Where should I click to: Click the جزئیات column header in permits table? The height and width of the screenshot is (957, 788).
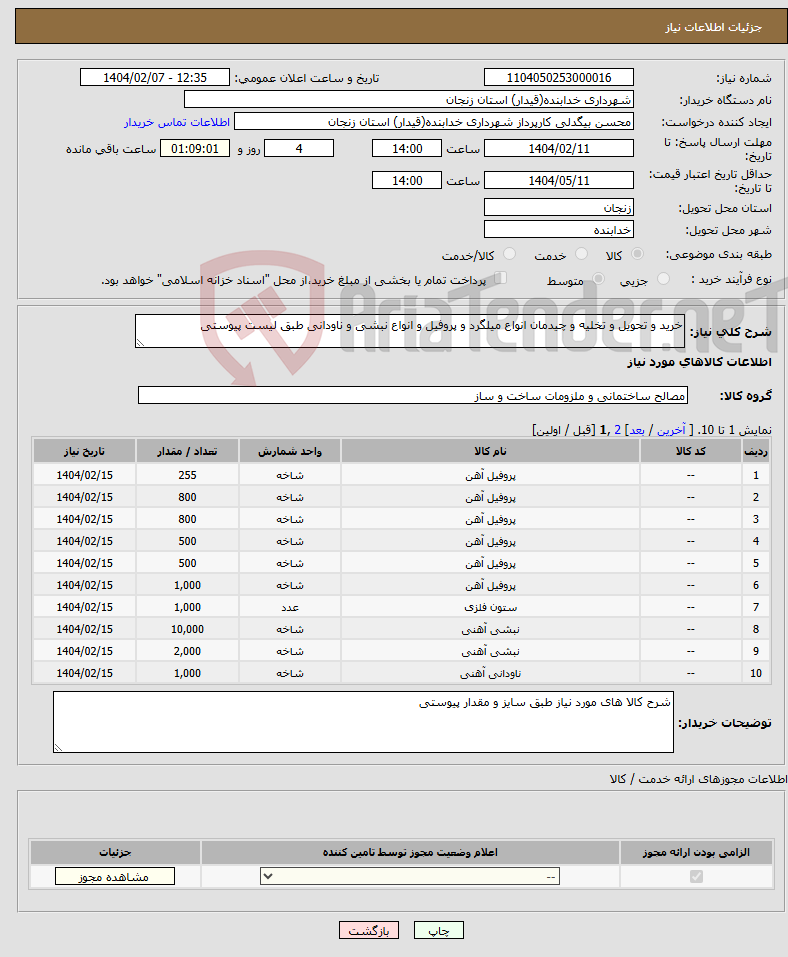tap(115, 852)
